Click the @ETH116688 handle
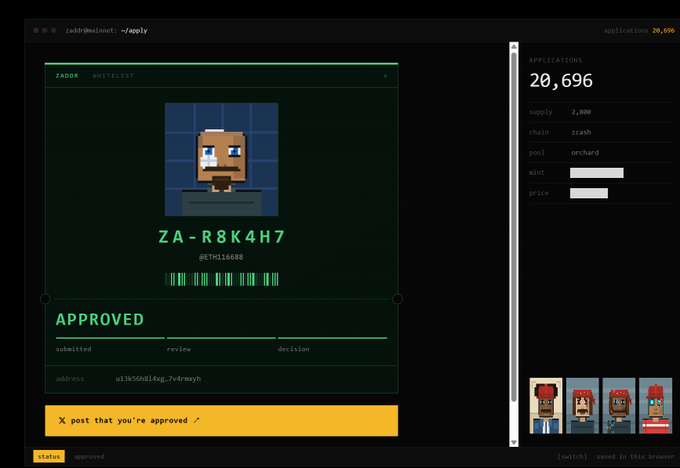This screenshot has width=680, height=468. tap(221, 257)
